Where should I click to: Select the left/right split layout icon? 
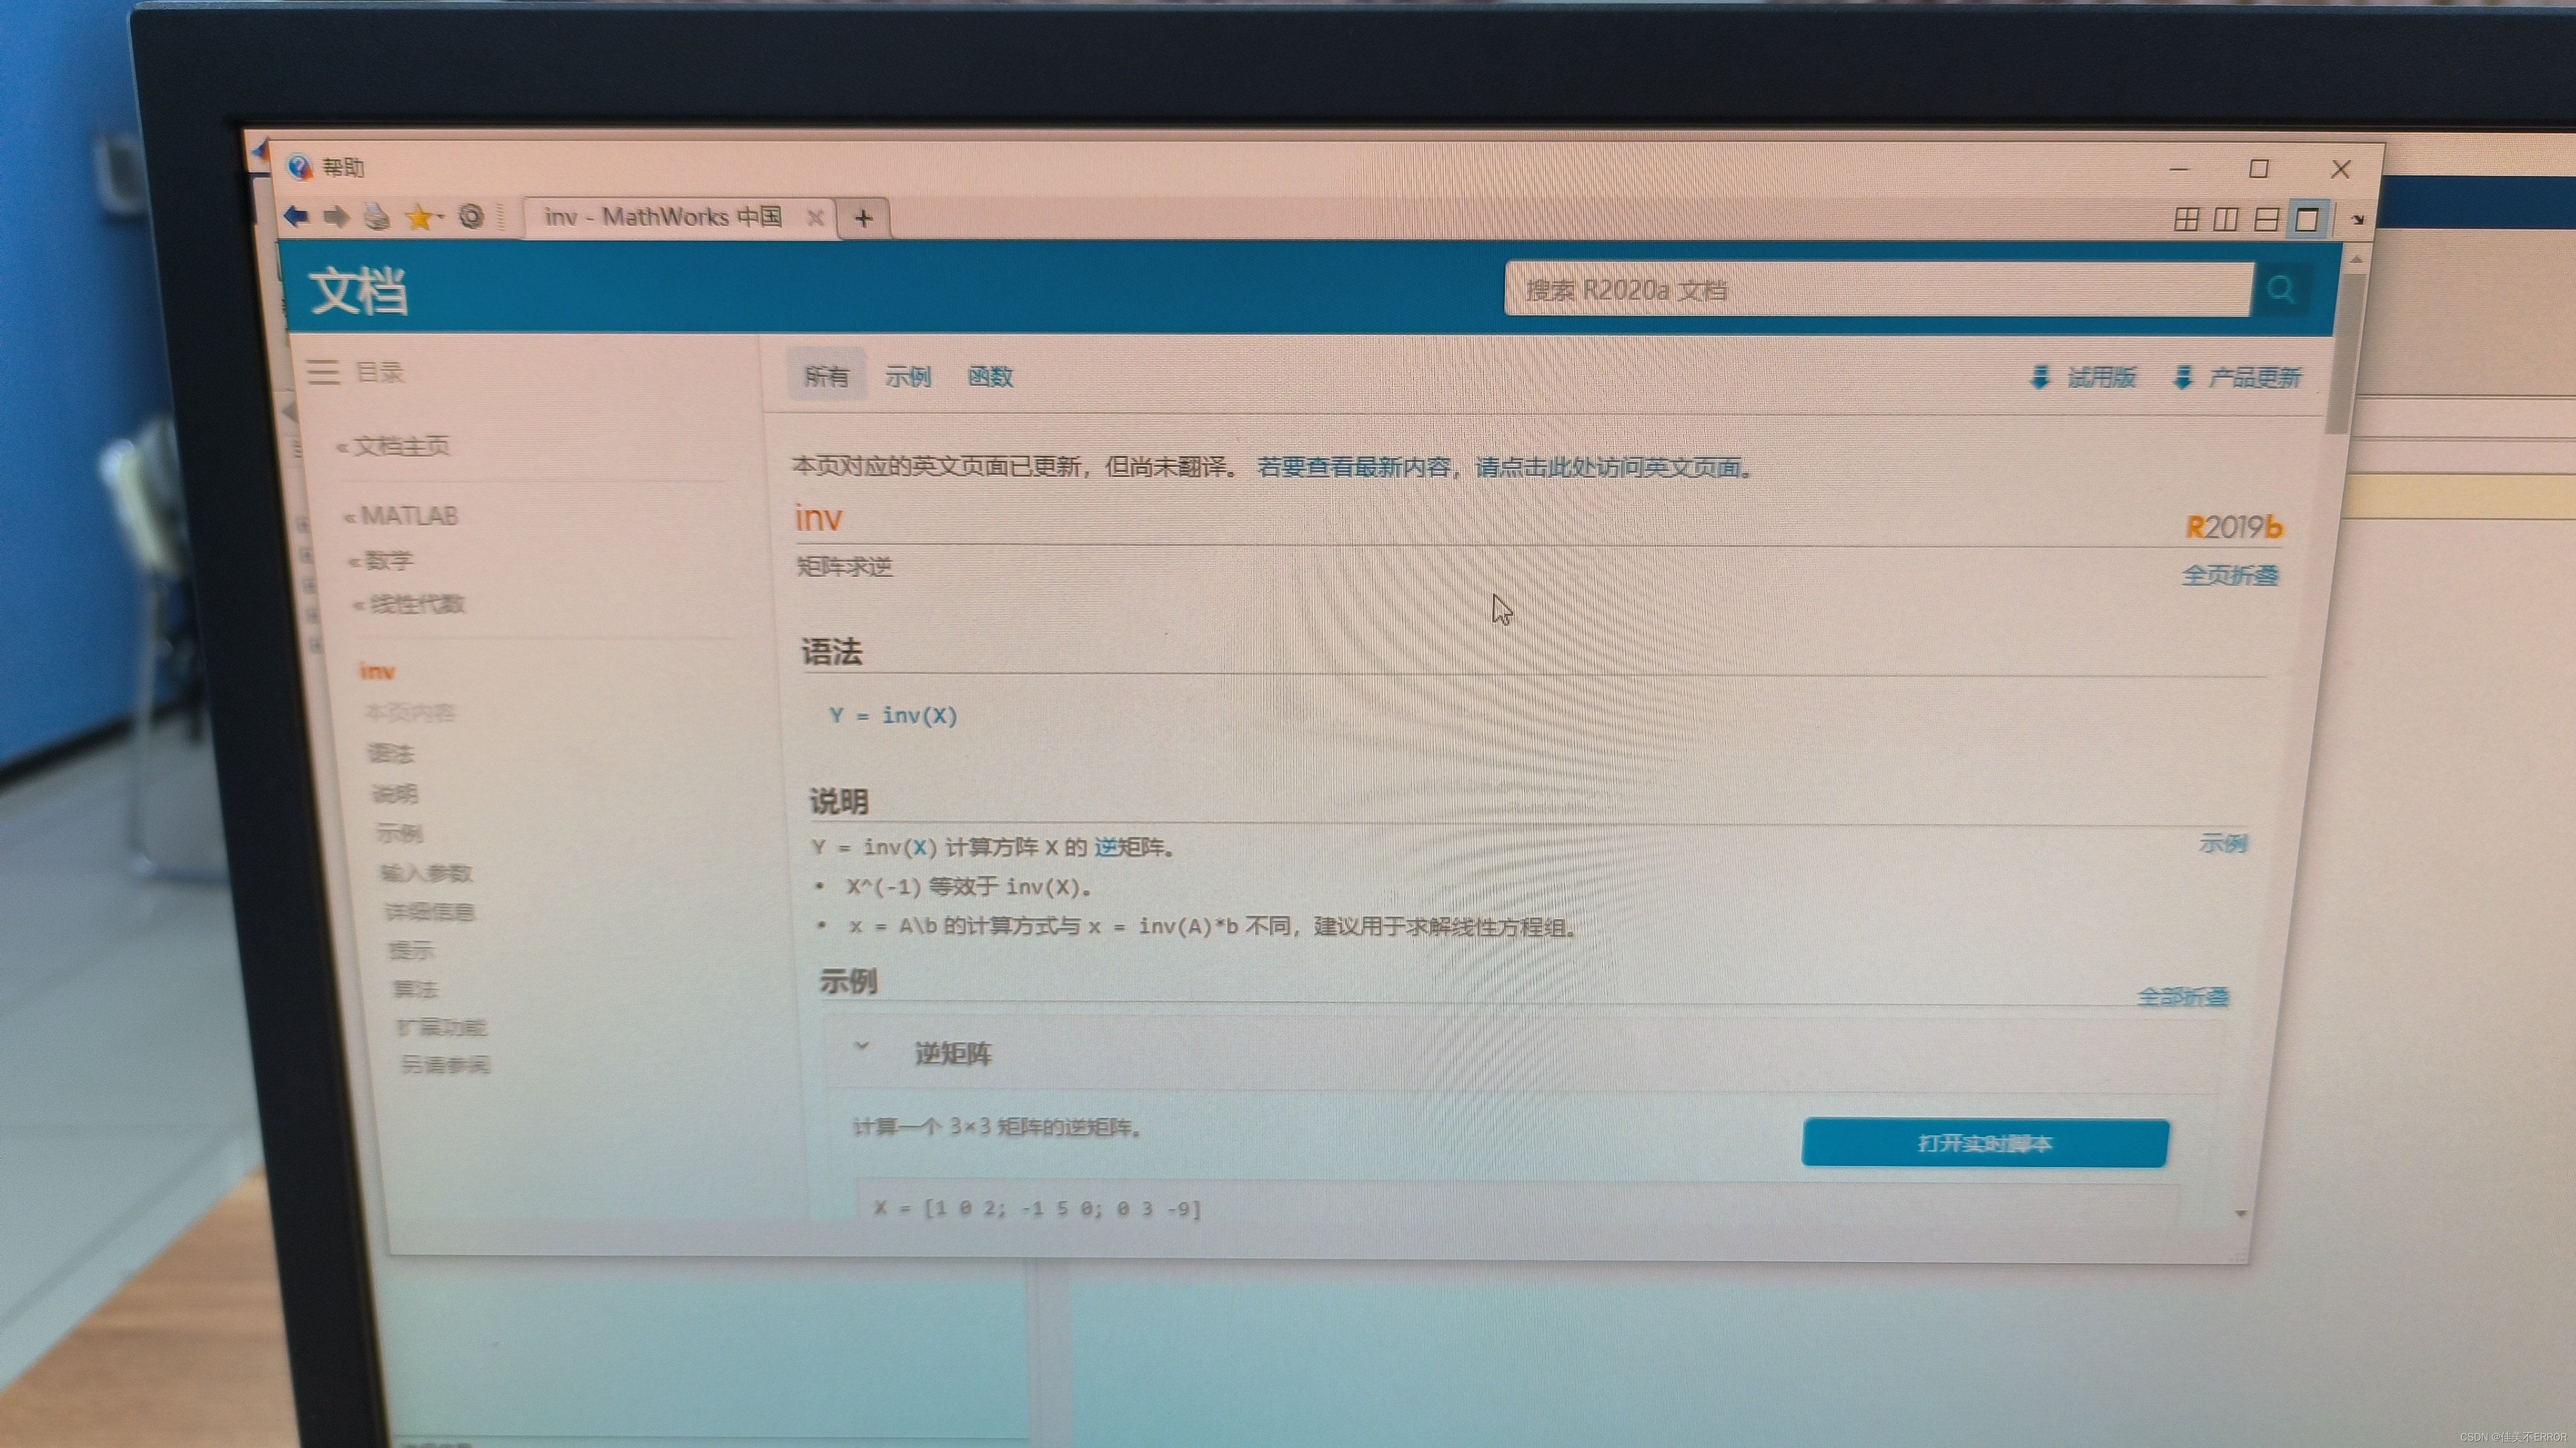[x=2226, y=219]
